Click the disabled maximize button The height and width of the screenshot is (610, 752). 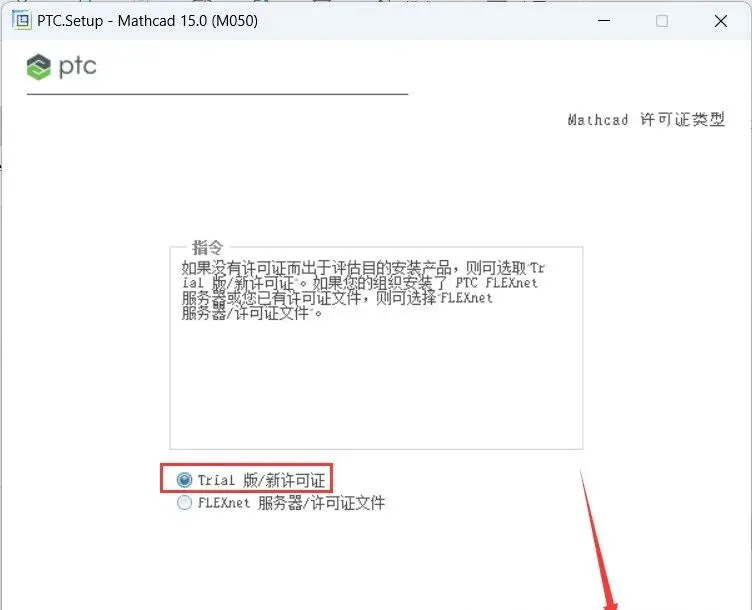pos(662,21)
